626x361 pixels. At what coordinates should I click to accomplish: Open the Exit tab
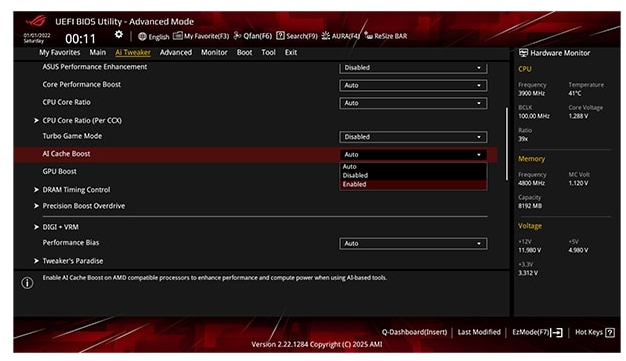pyautogui.click(x=291, y=52)
